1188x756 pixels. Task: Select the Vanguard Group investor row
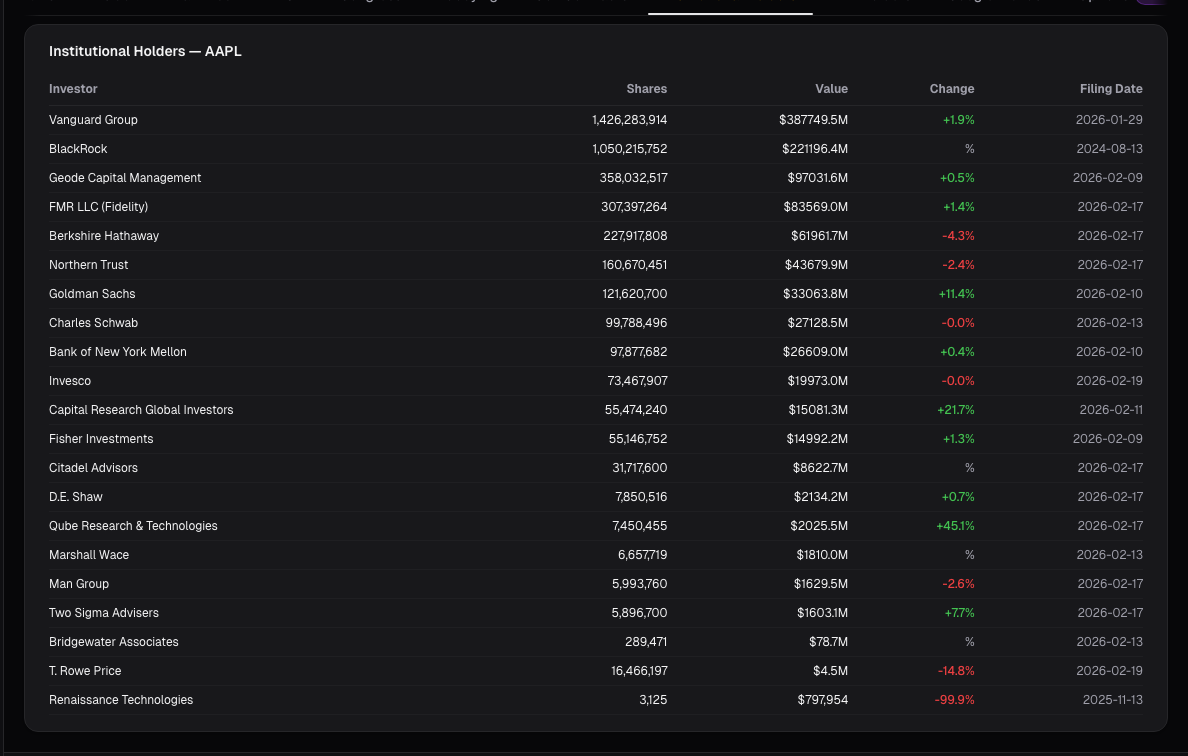[x=93, y=119]
